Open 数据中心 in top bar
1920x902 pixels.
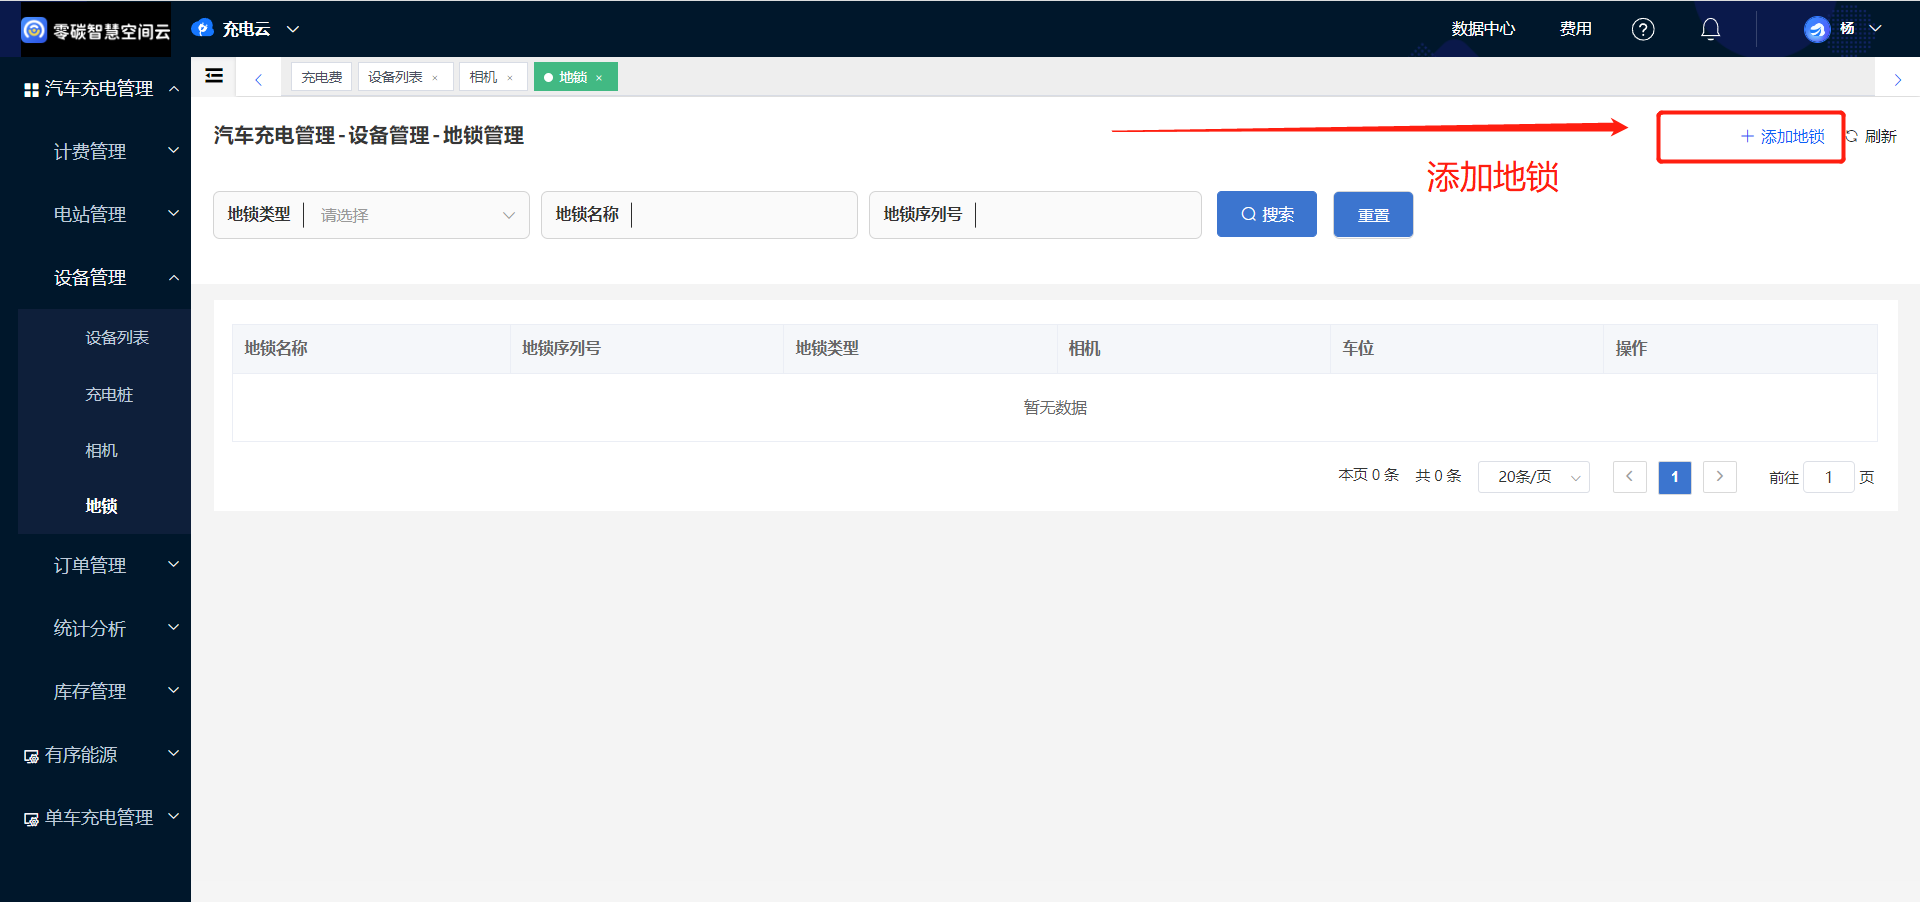pyautogui.click(x=1483, y=29)
